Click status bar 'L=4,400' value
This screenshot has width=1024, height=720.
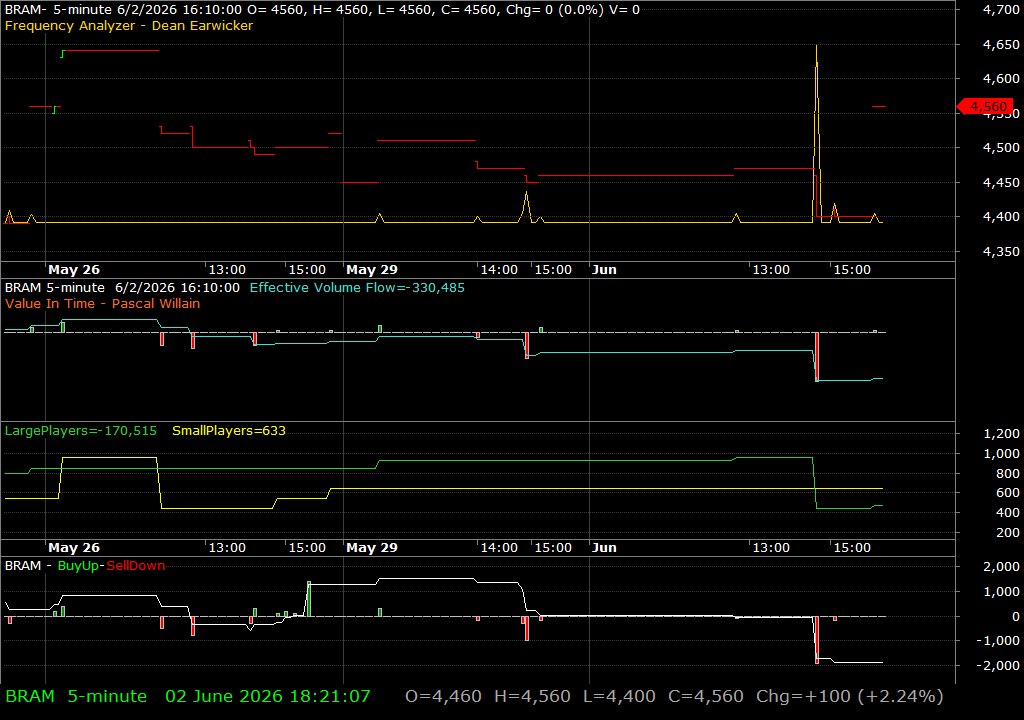coord(619,696)
